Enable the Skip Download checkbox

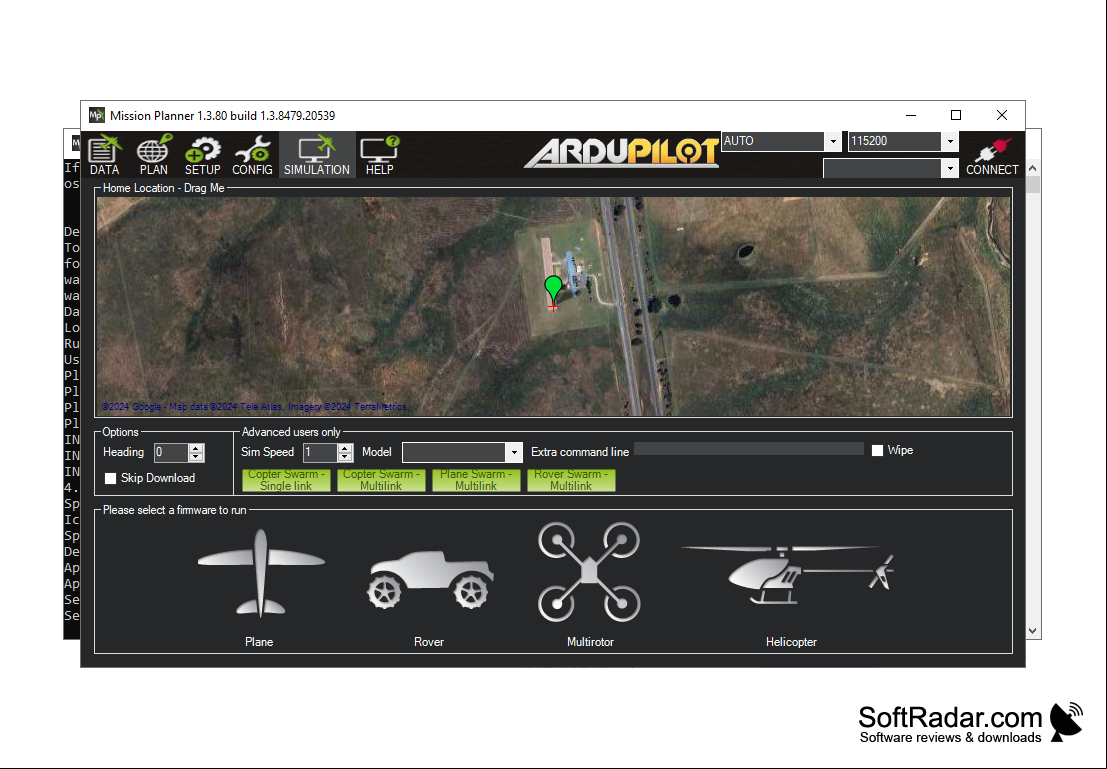[111, 479]
